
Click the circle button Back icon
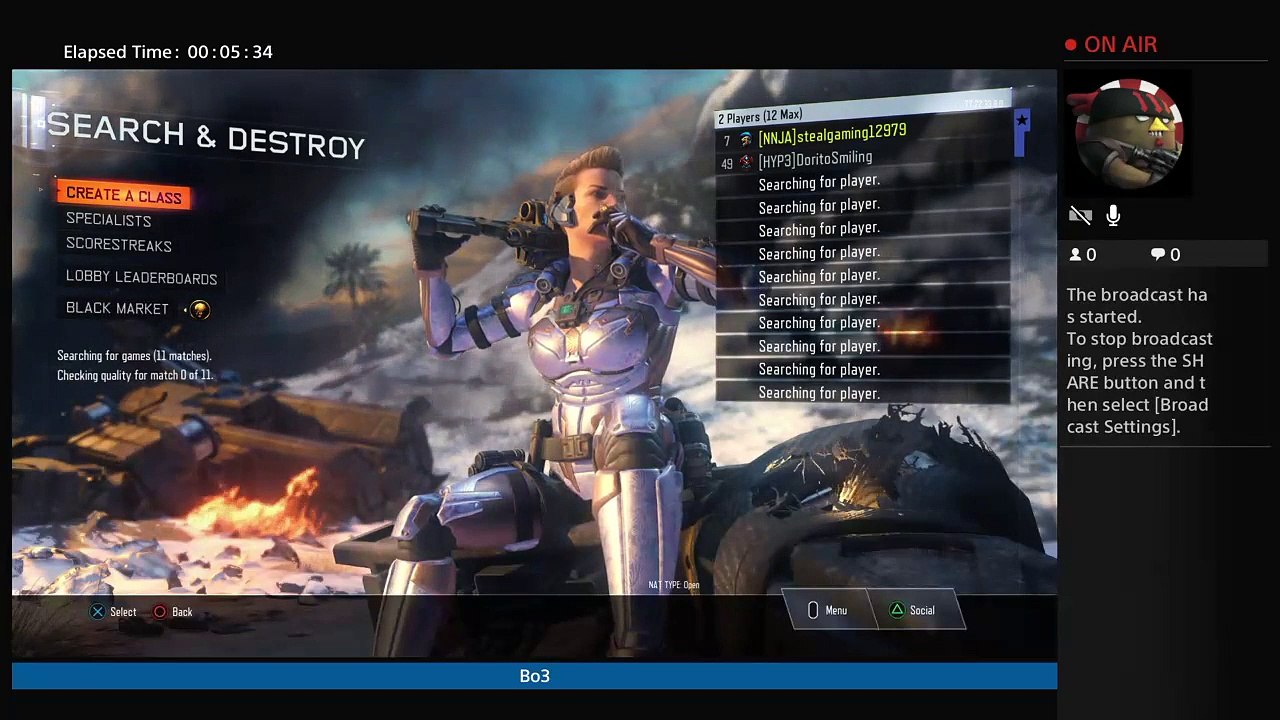click(159, 612)
